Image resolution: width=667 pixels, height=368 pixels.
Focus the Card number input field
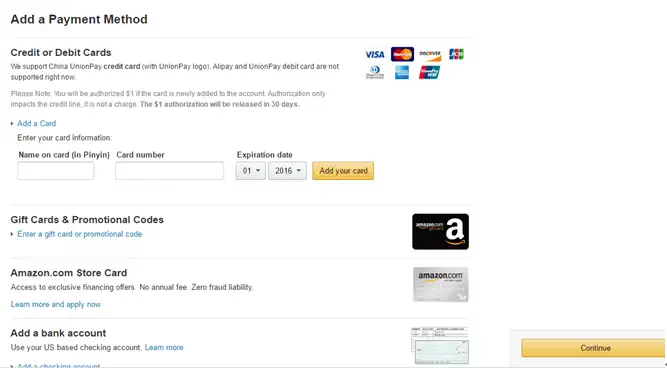169,171
